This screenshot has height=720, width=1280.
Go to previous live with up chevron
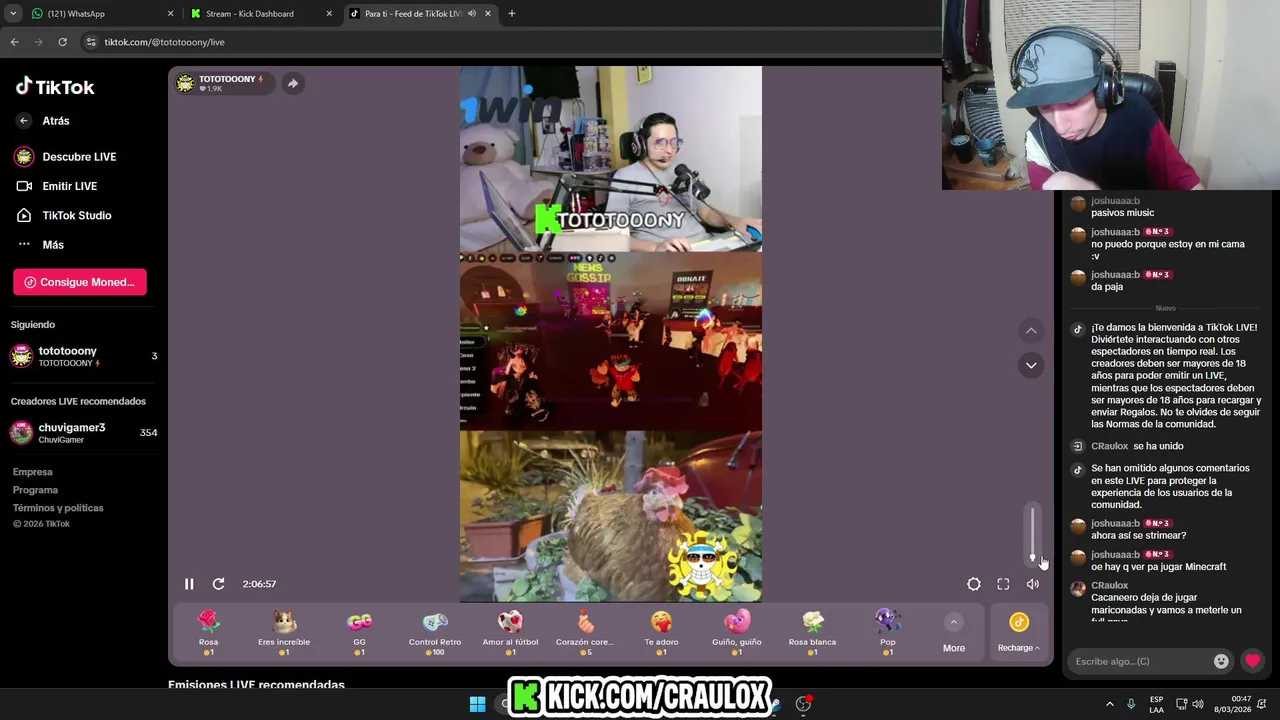pyautogui.click(x=1031, y=331)
